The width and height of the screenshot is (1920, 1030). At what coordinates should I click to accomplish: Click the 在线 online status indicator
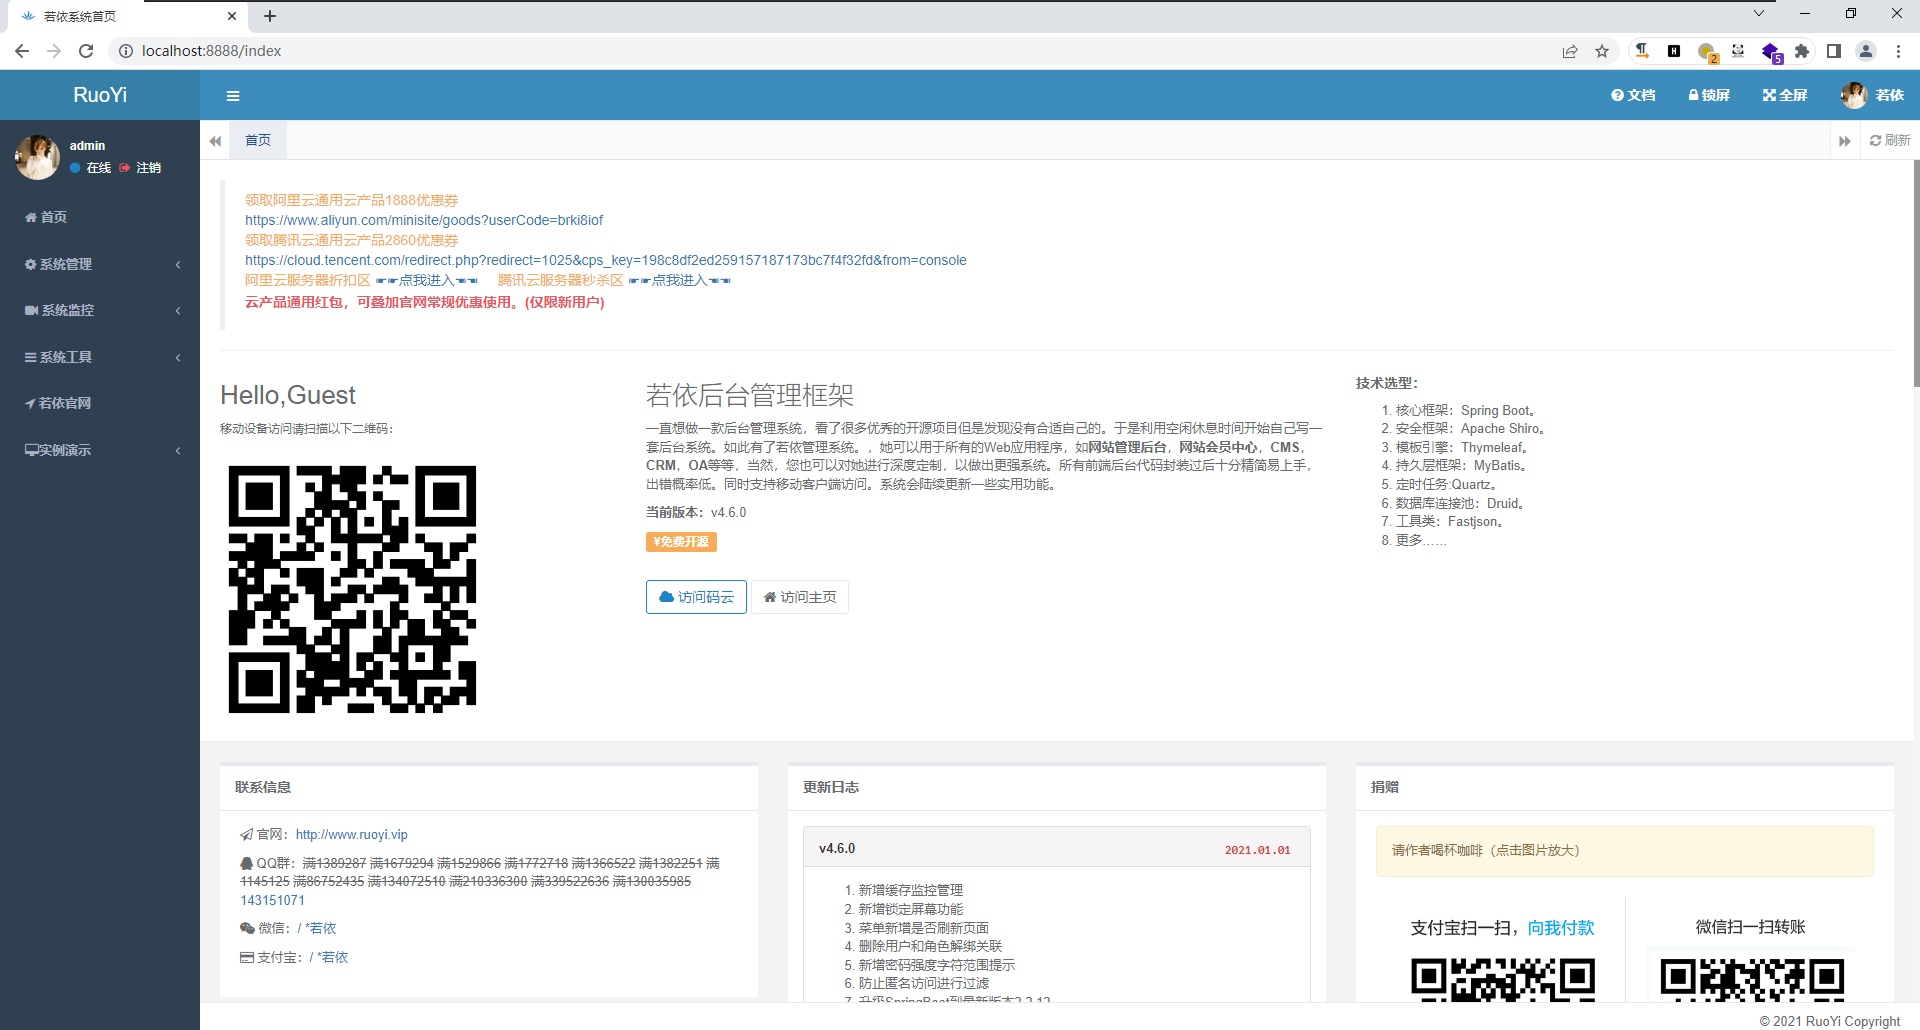tap(91, 168)
